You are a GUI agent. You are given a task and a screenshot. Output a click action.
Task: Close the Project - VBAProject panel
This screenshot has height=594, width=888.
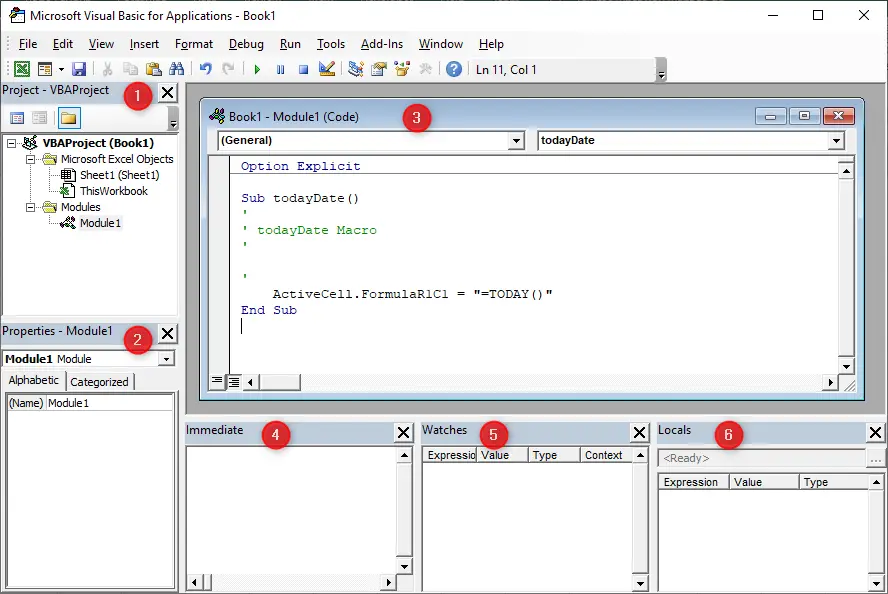(x=168, y=92)
